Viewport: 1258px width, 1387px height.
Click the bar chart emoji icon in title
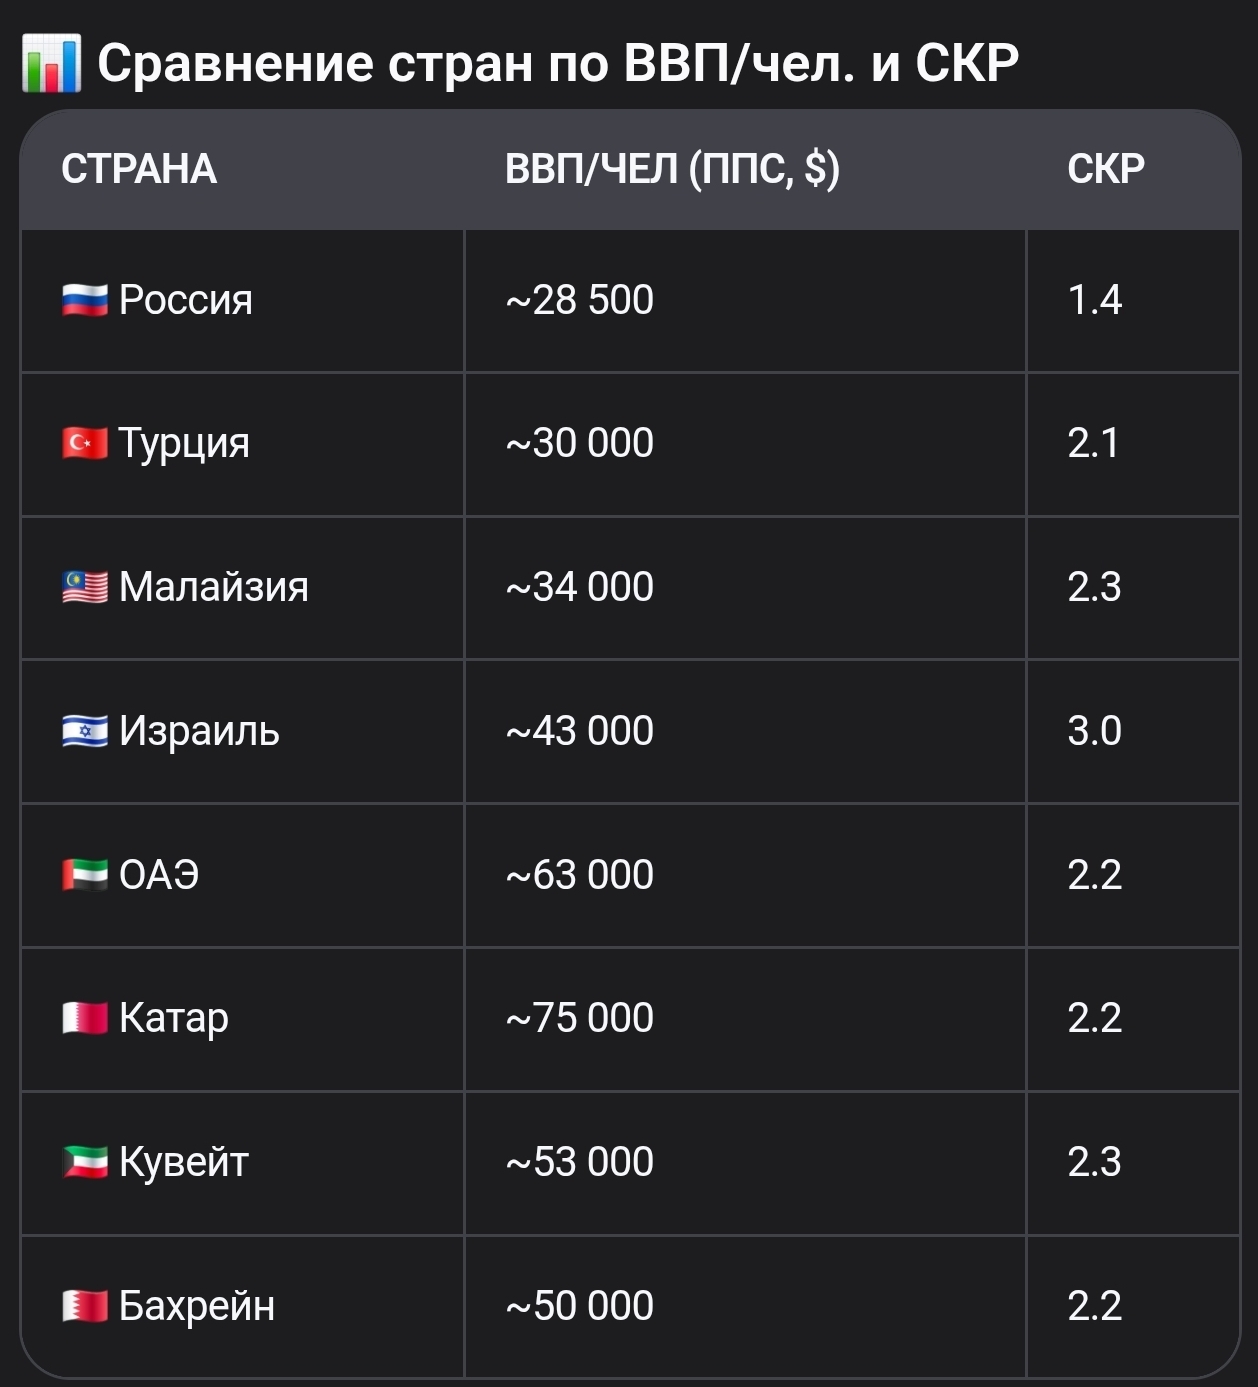tap(51, 63)
